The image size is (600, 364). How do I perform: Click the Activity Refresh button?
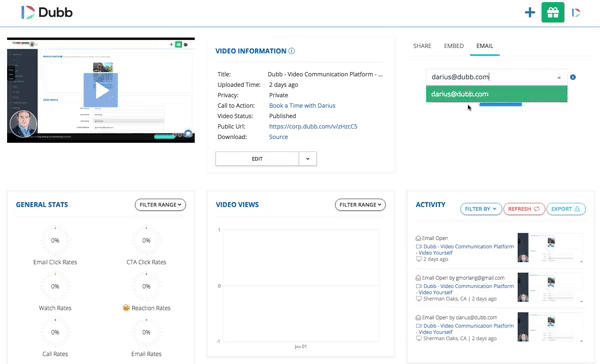coord(524,209)
